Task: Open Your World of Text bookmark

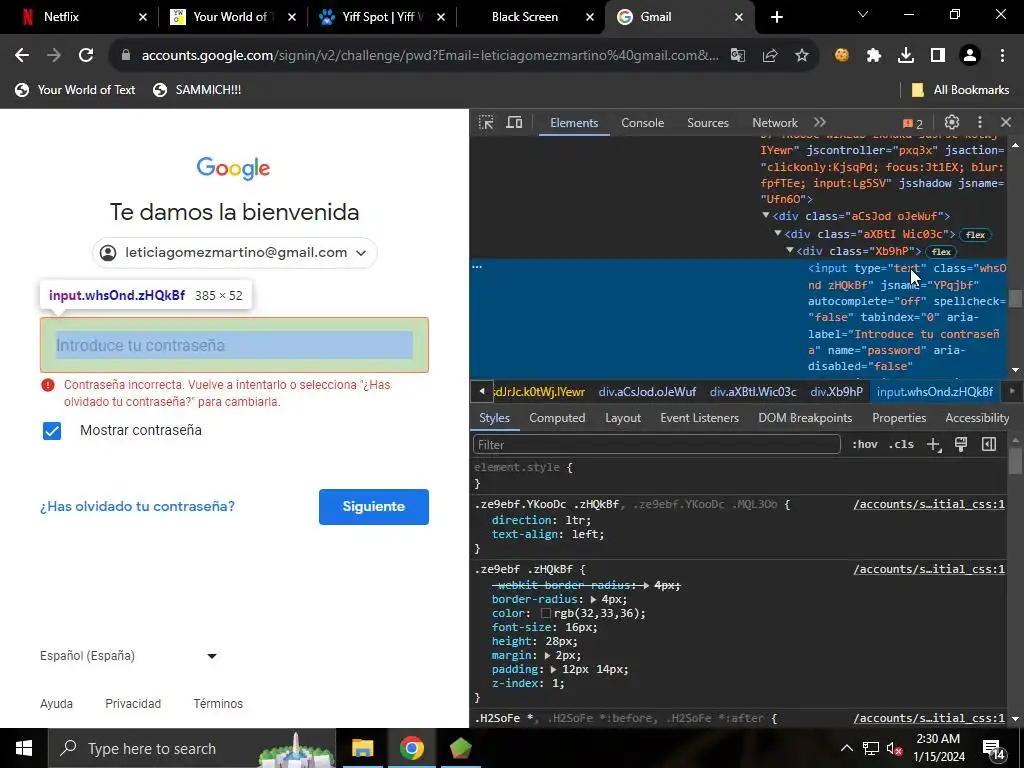Action: click(x=75, y=90)
